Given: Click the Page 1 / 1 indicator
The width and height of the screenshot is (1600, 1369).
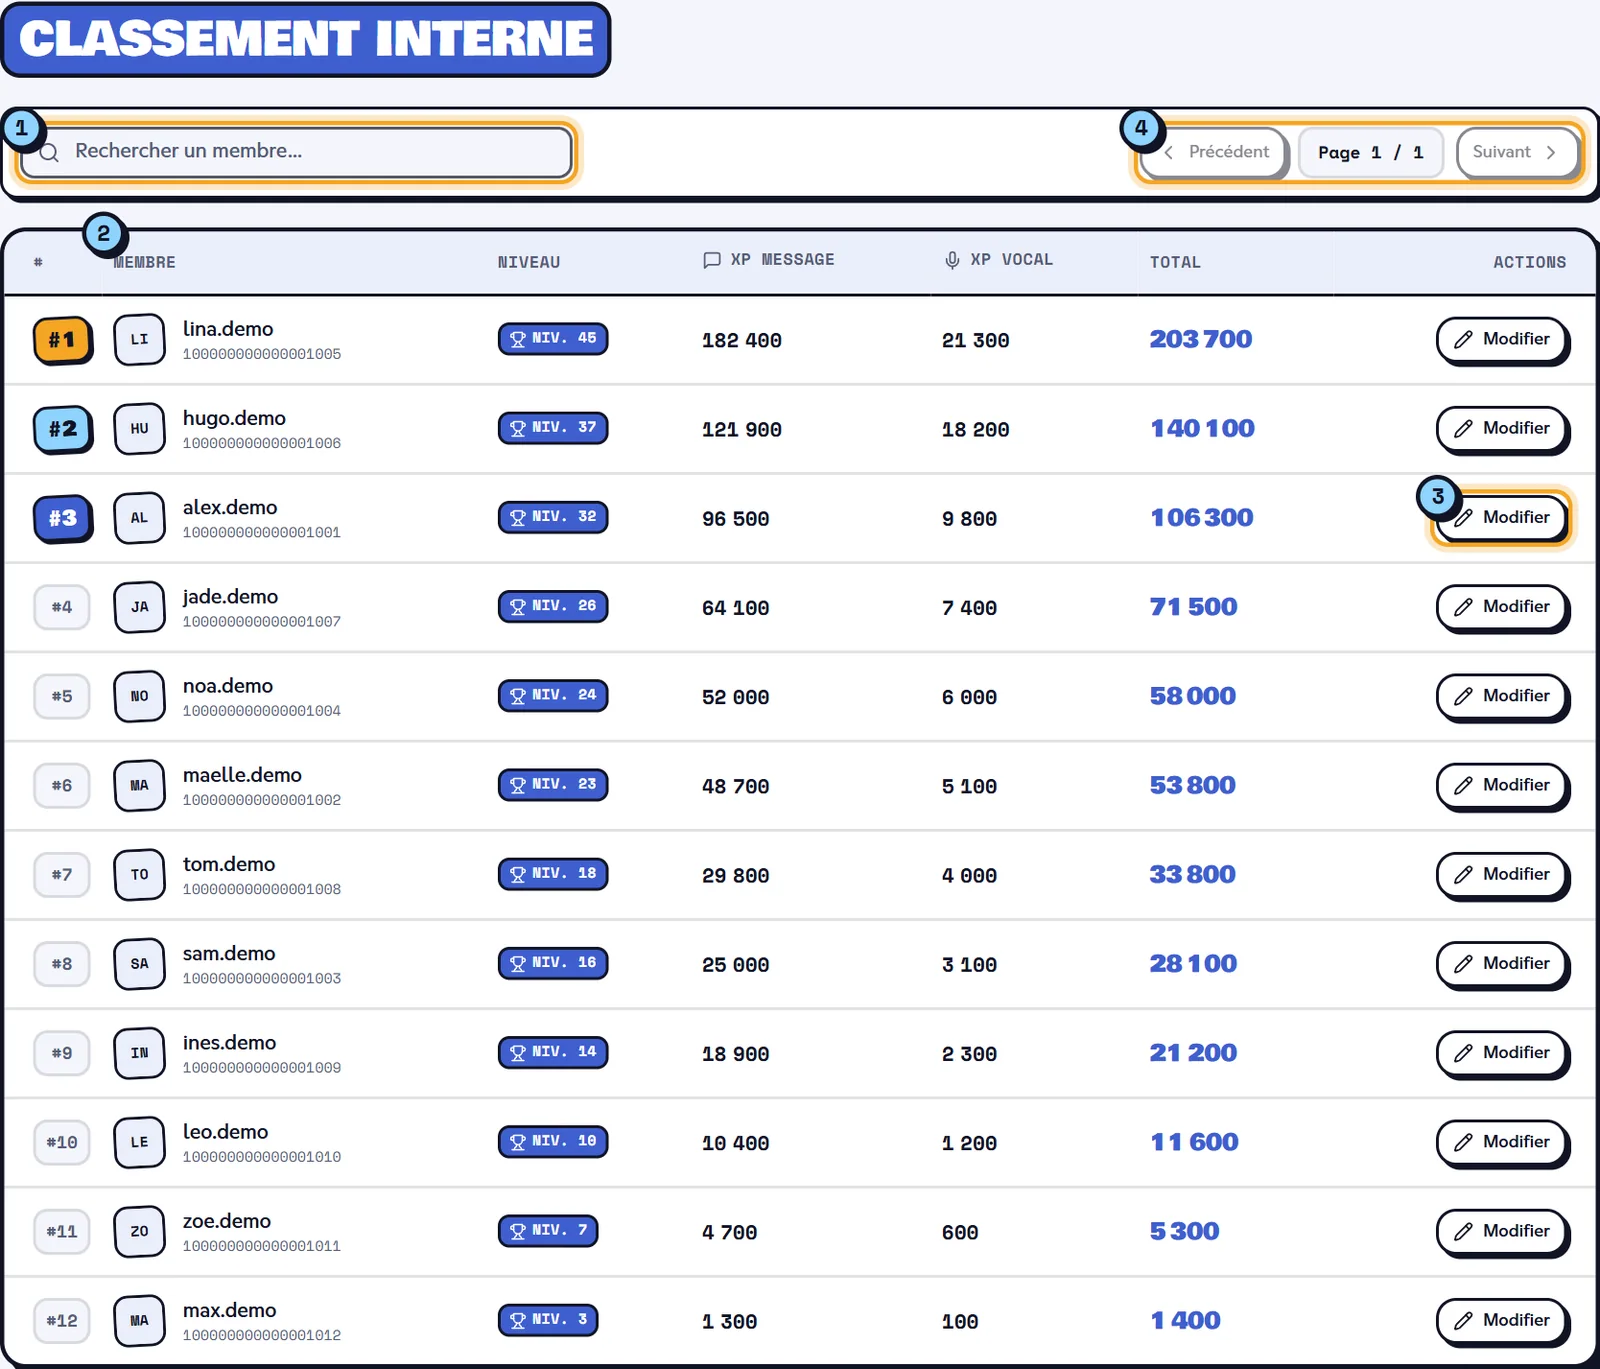Looking at the screenshot, I should tap(1370, 152).
